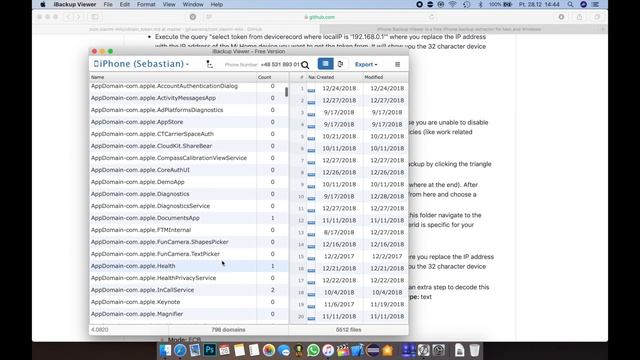This screenshot has width=640, height=360.
Task: Click Safari's Share button in toolbar
Action: point(579,17)
